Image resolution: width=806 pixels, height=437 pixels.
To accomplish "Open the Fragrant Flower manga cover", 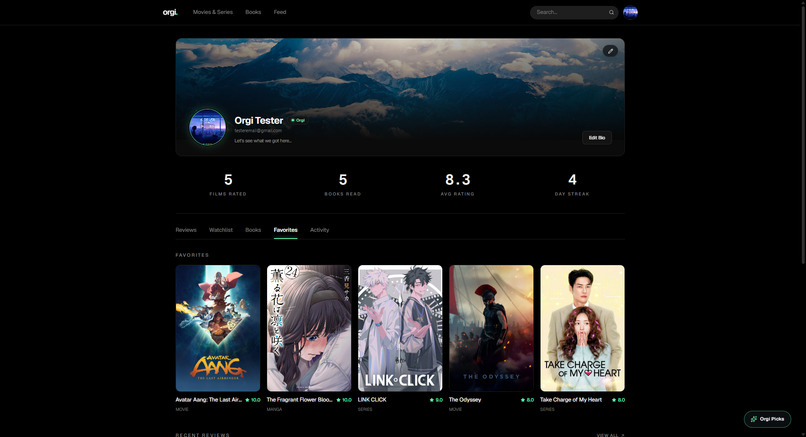I will (x=309, y=328).
